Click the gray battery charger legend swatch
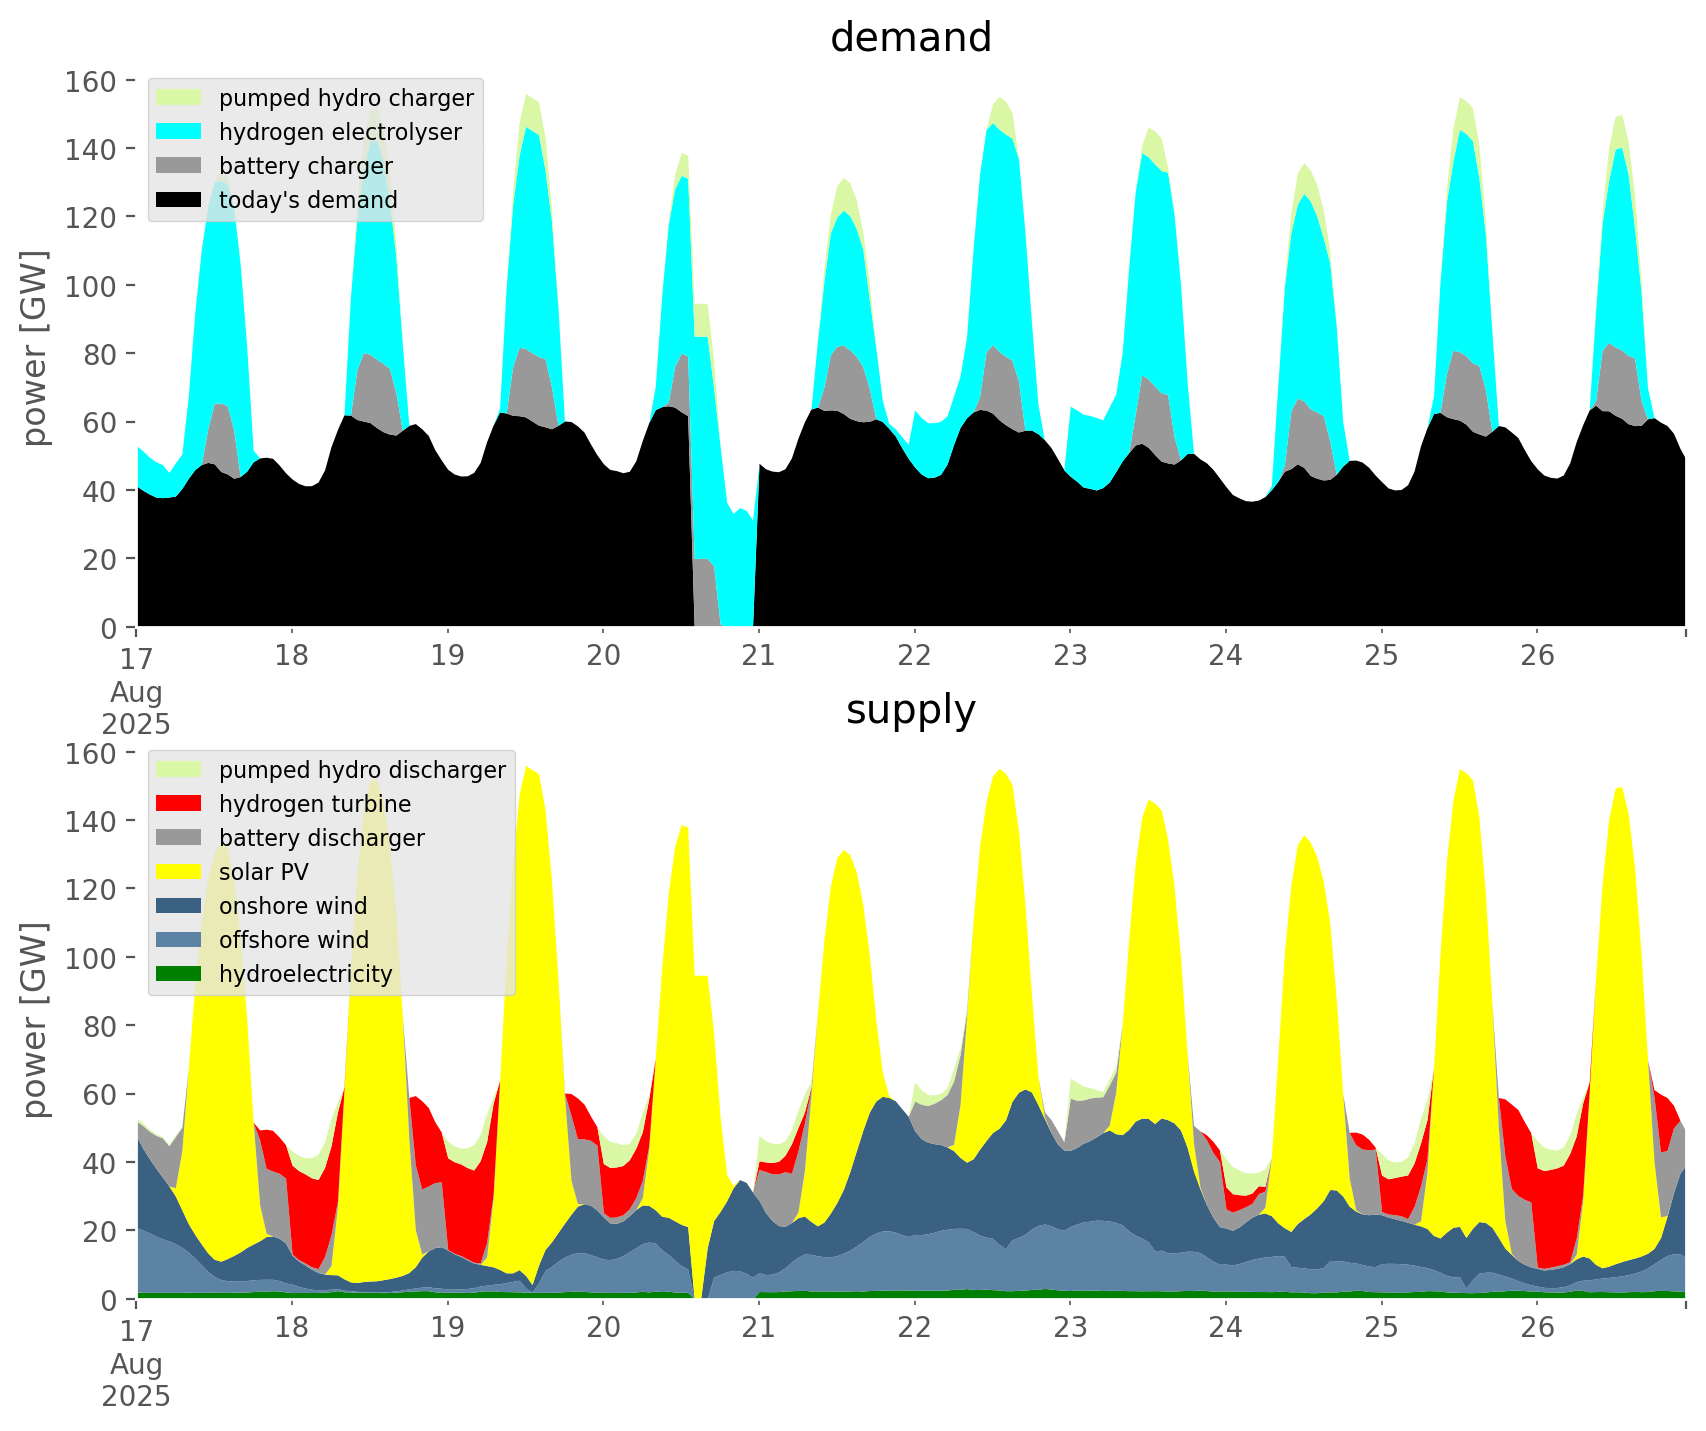The height and width of the screenshot is (1431, 1706). (179, 166)
